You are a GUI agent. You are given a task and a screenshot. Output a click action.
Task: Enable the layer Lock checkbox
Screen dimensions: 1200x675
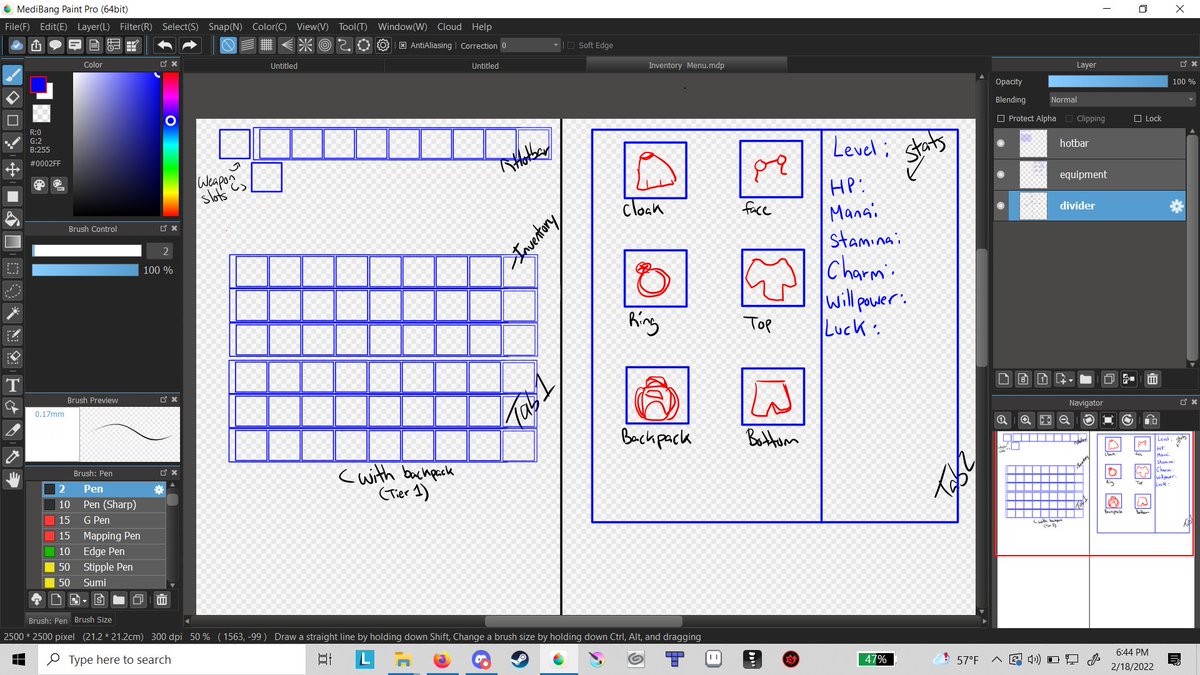click(x=1137, y=118)
